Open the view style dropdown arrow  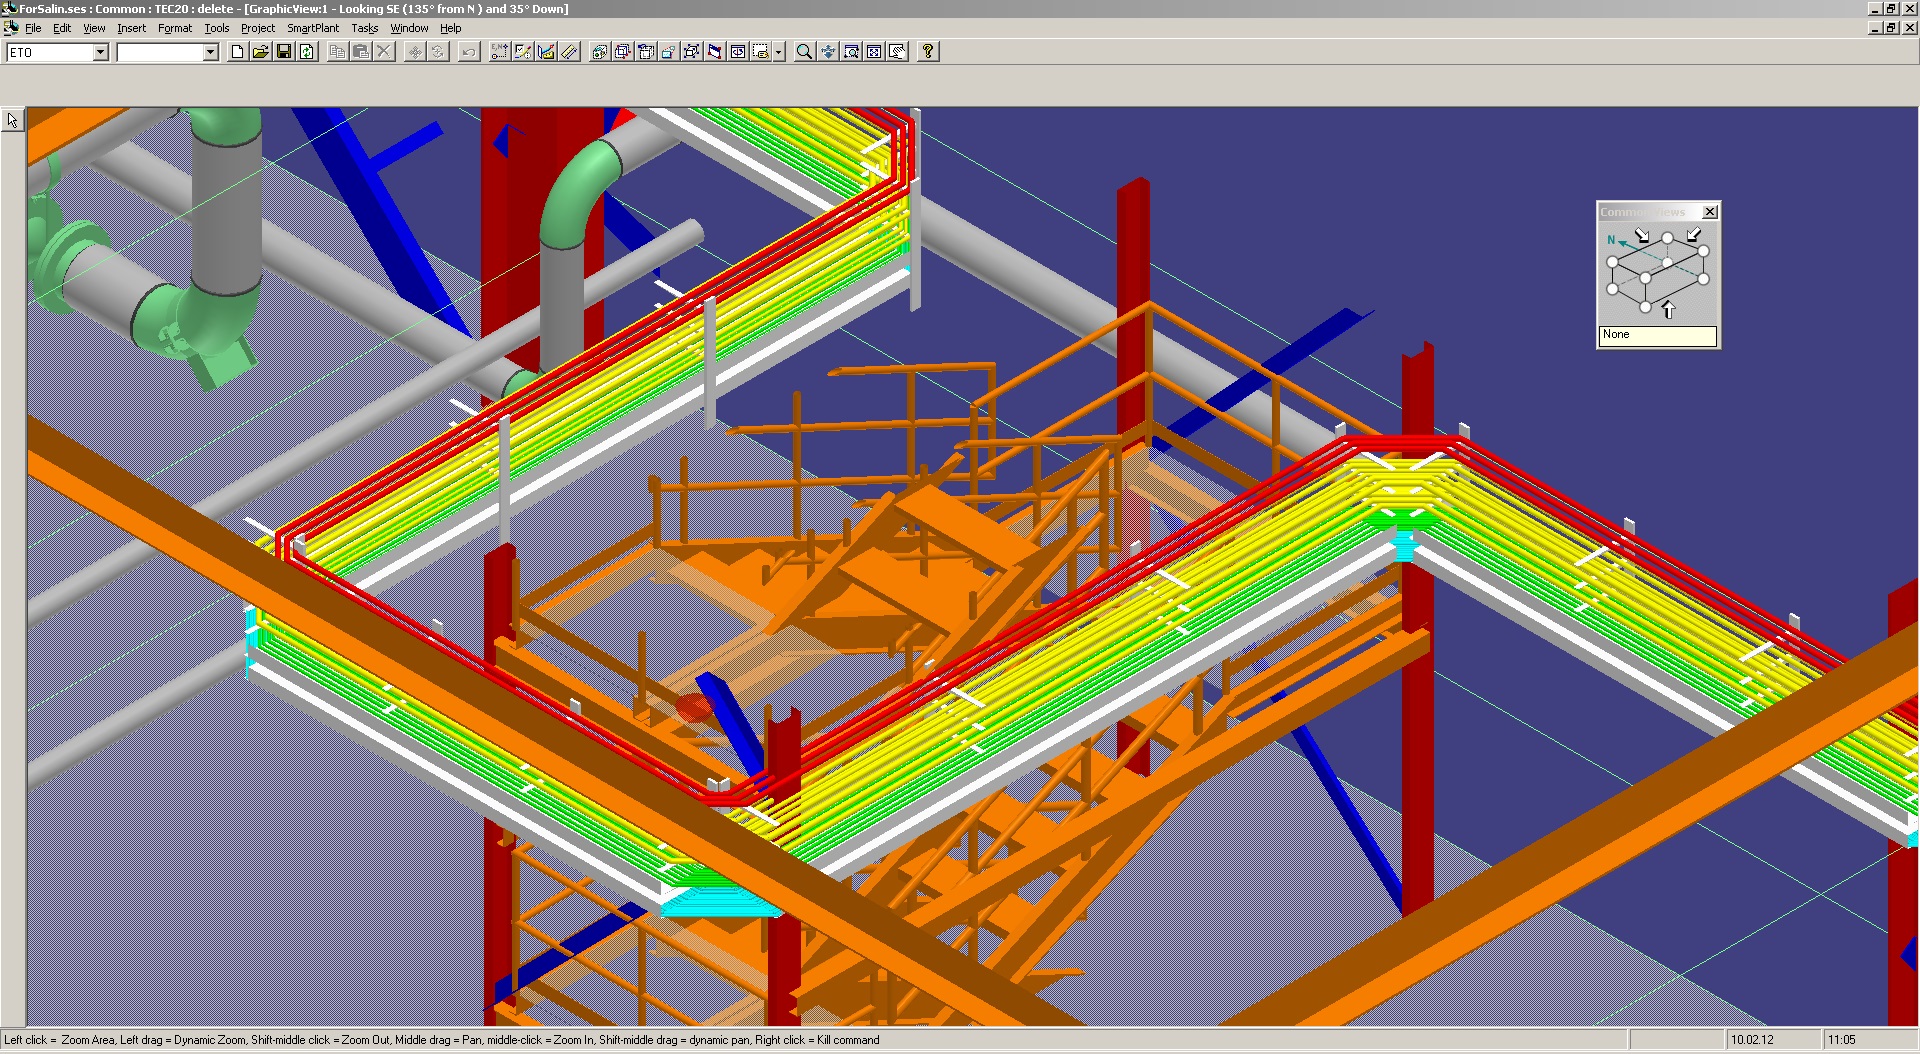[x=777, y=52]
